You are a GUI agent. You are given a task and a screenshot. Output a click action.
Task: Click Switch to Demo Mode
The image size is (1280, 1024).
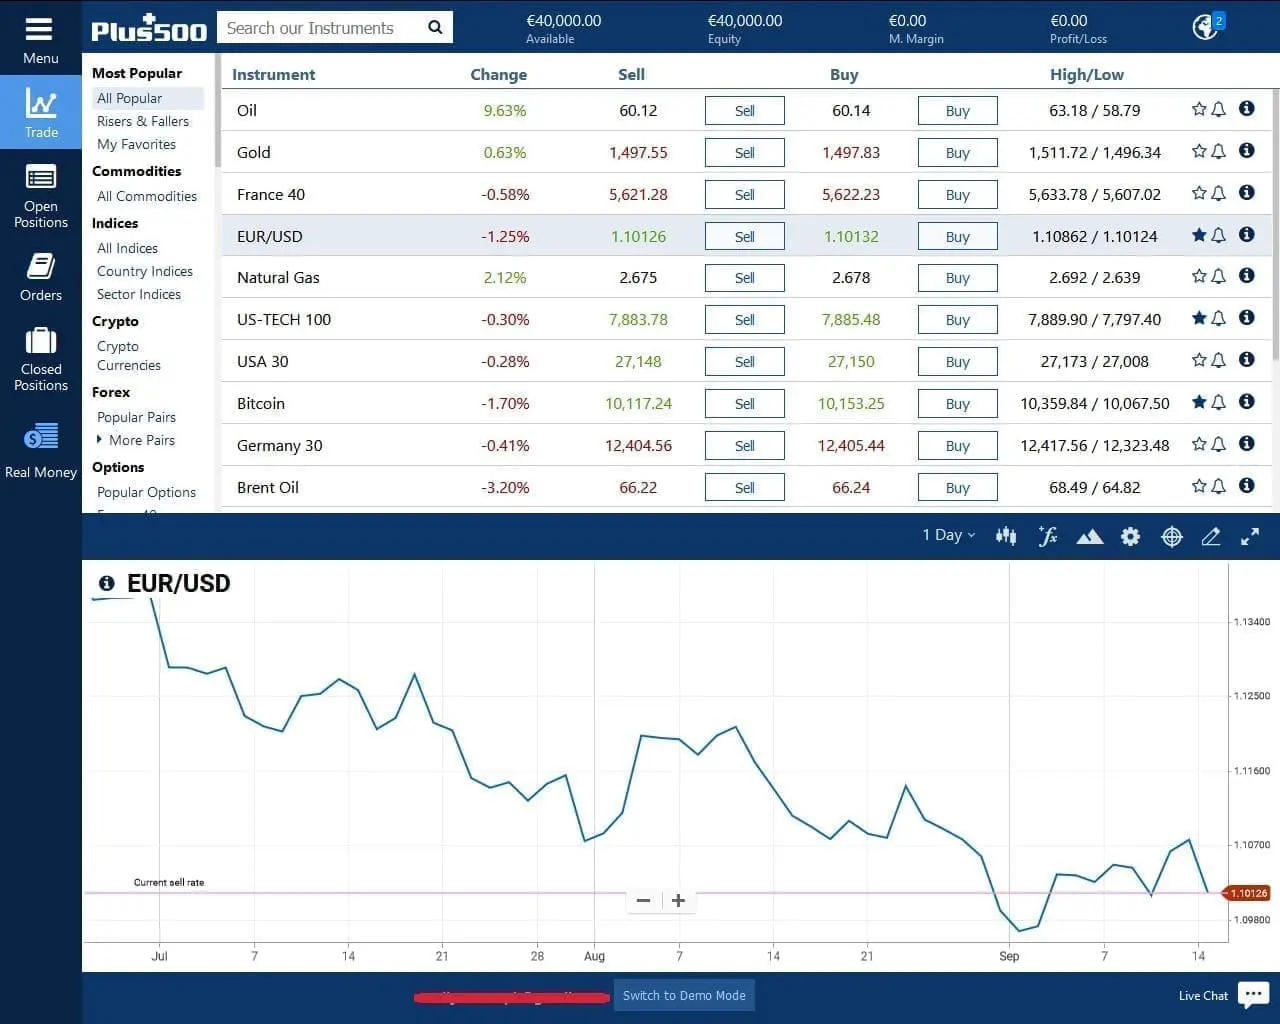click(x=684, y=995)
